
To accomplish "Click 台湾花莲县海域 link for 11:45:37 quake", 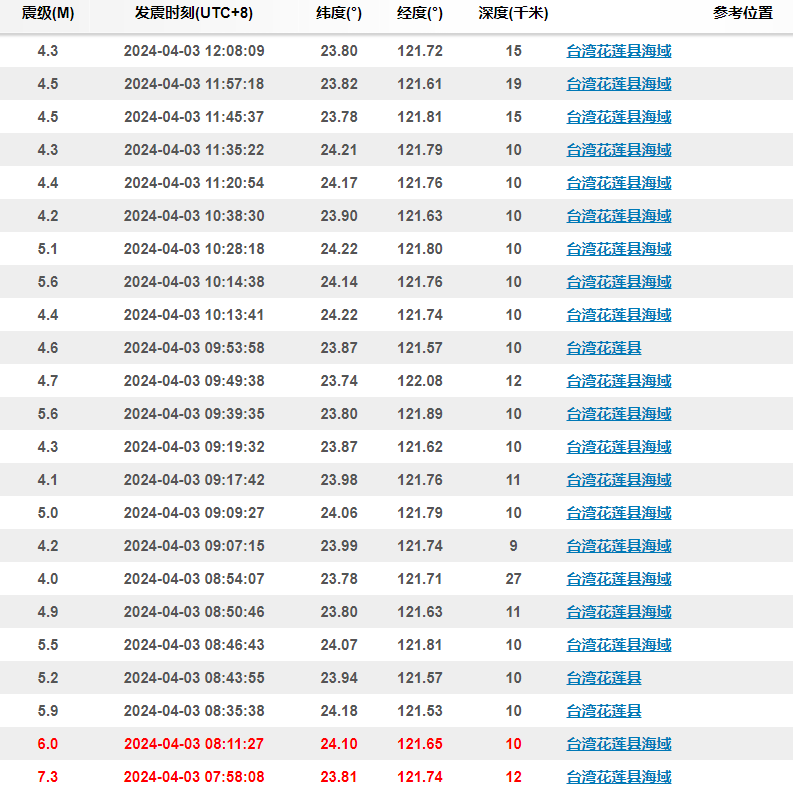I will pos(619,117).
